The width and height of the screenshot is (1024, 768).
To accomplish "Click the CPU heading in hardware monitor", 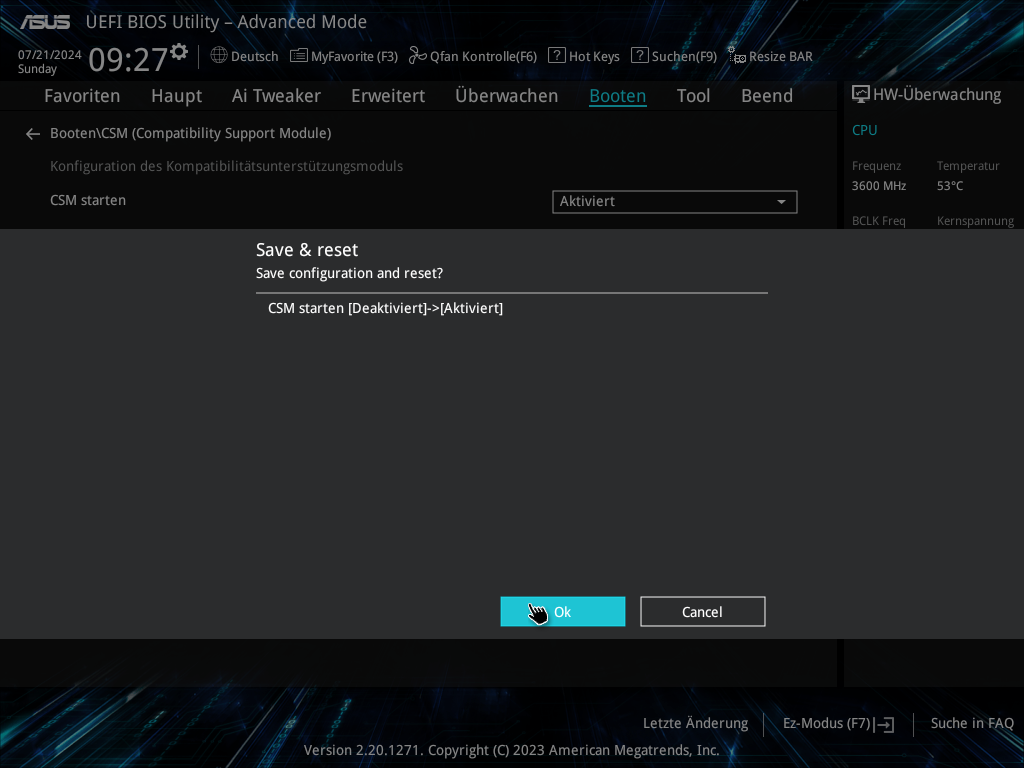I will click(x=865, y=130).
